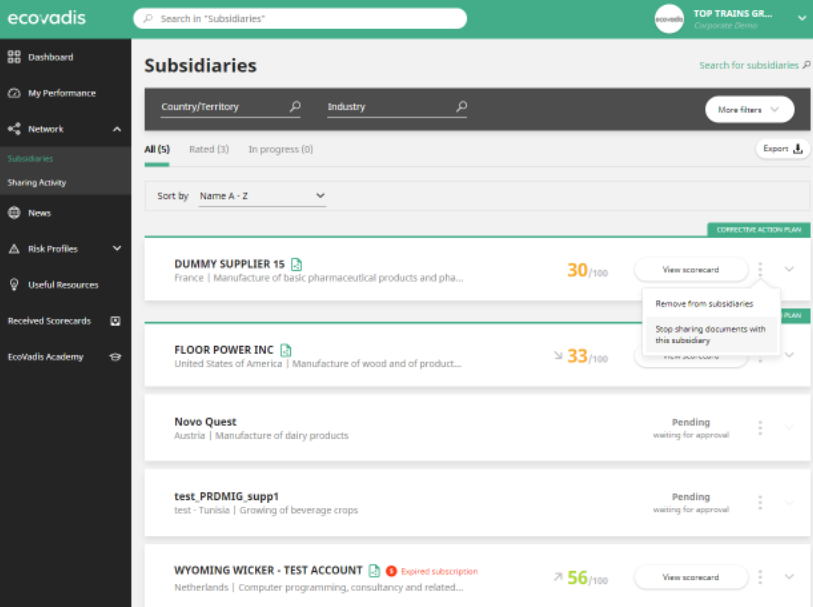Screen dimensions: 813x607
Task: Open three-dot menu for test_PRDMIG_supp1
Action: (760, 503)
